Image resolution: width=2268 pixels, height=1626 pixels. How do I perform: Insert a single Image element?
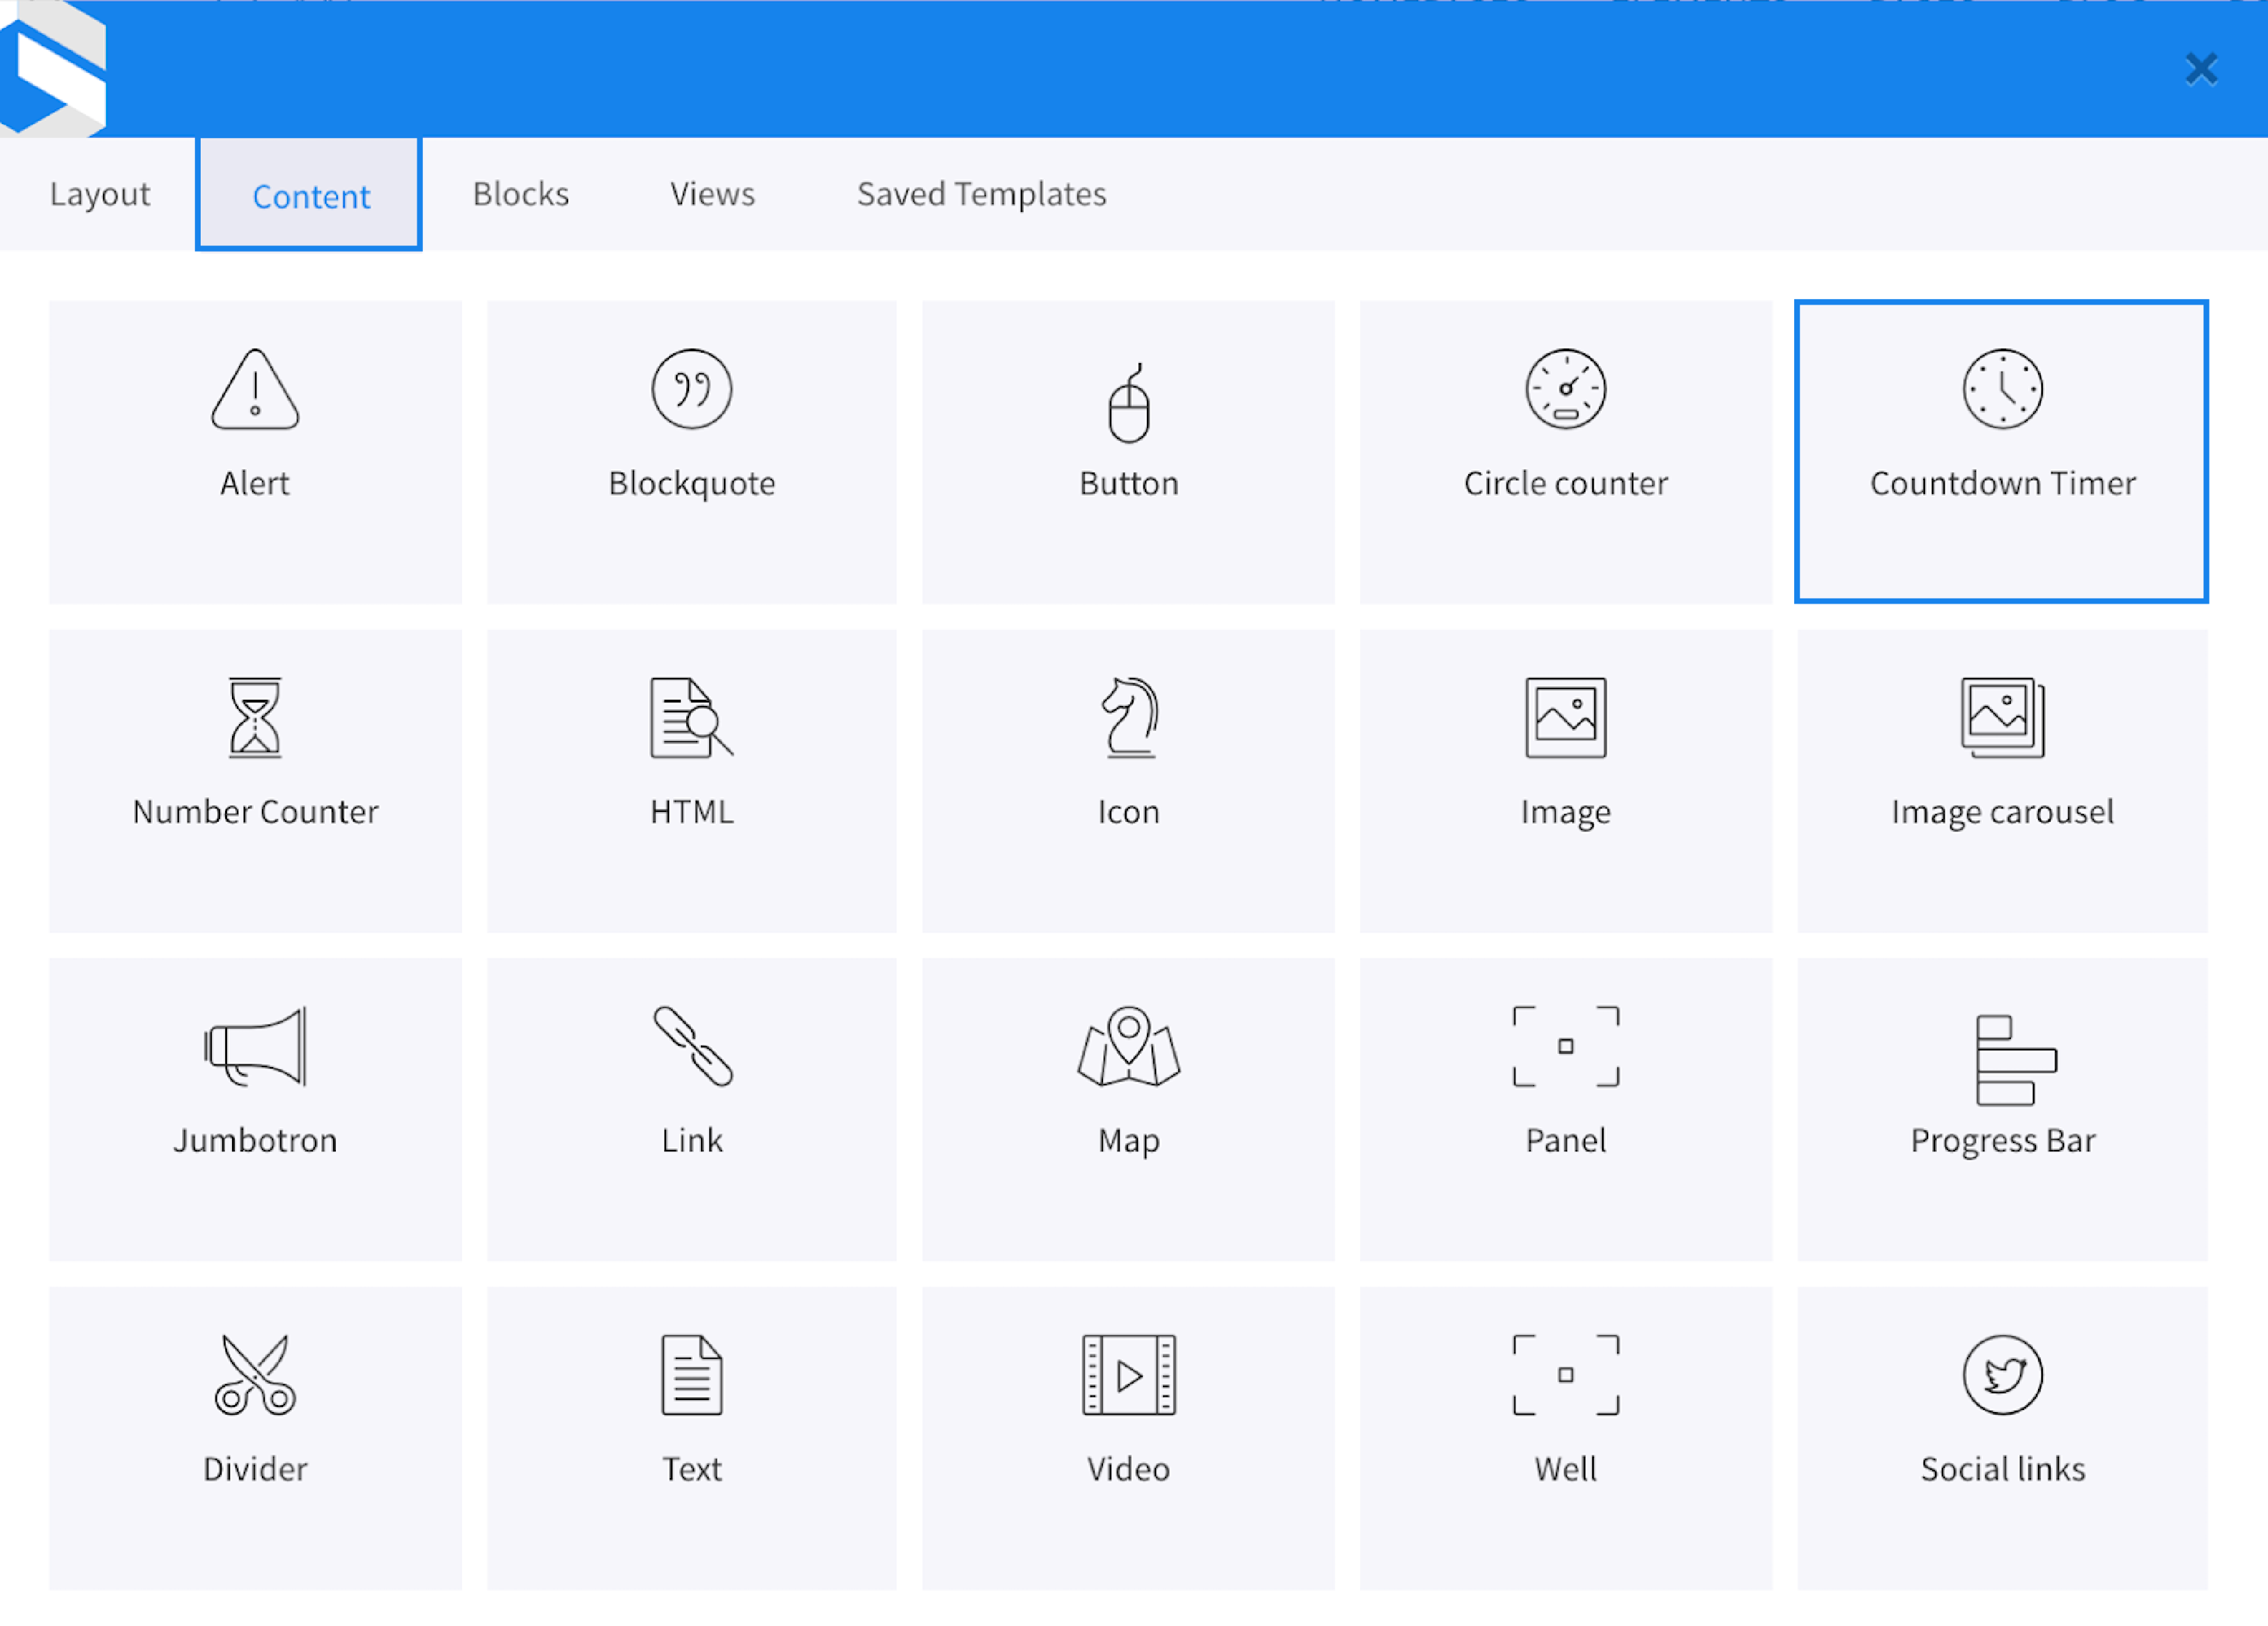(x=1566, y=781)
